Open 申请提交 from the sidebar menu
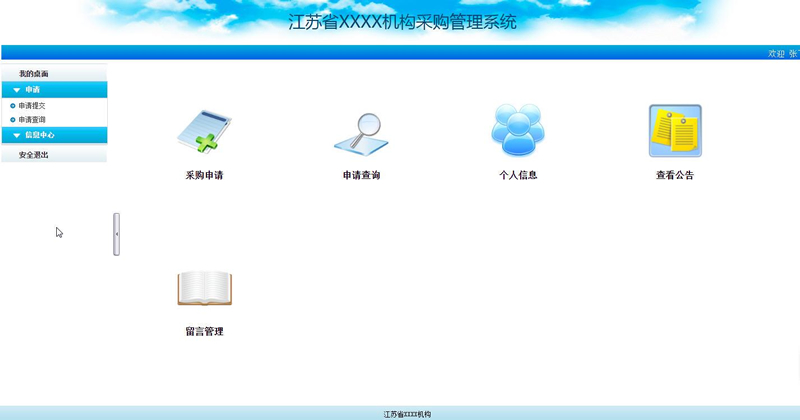Viewport: 800px width, 420px height. click(x=32, y=105)
